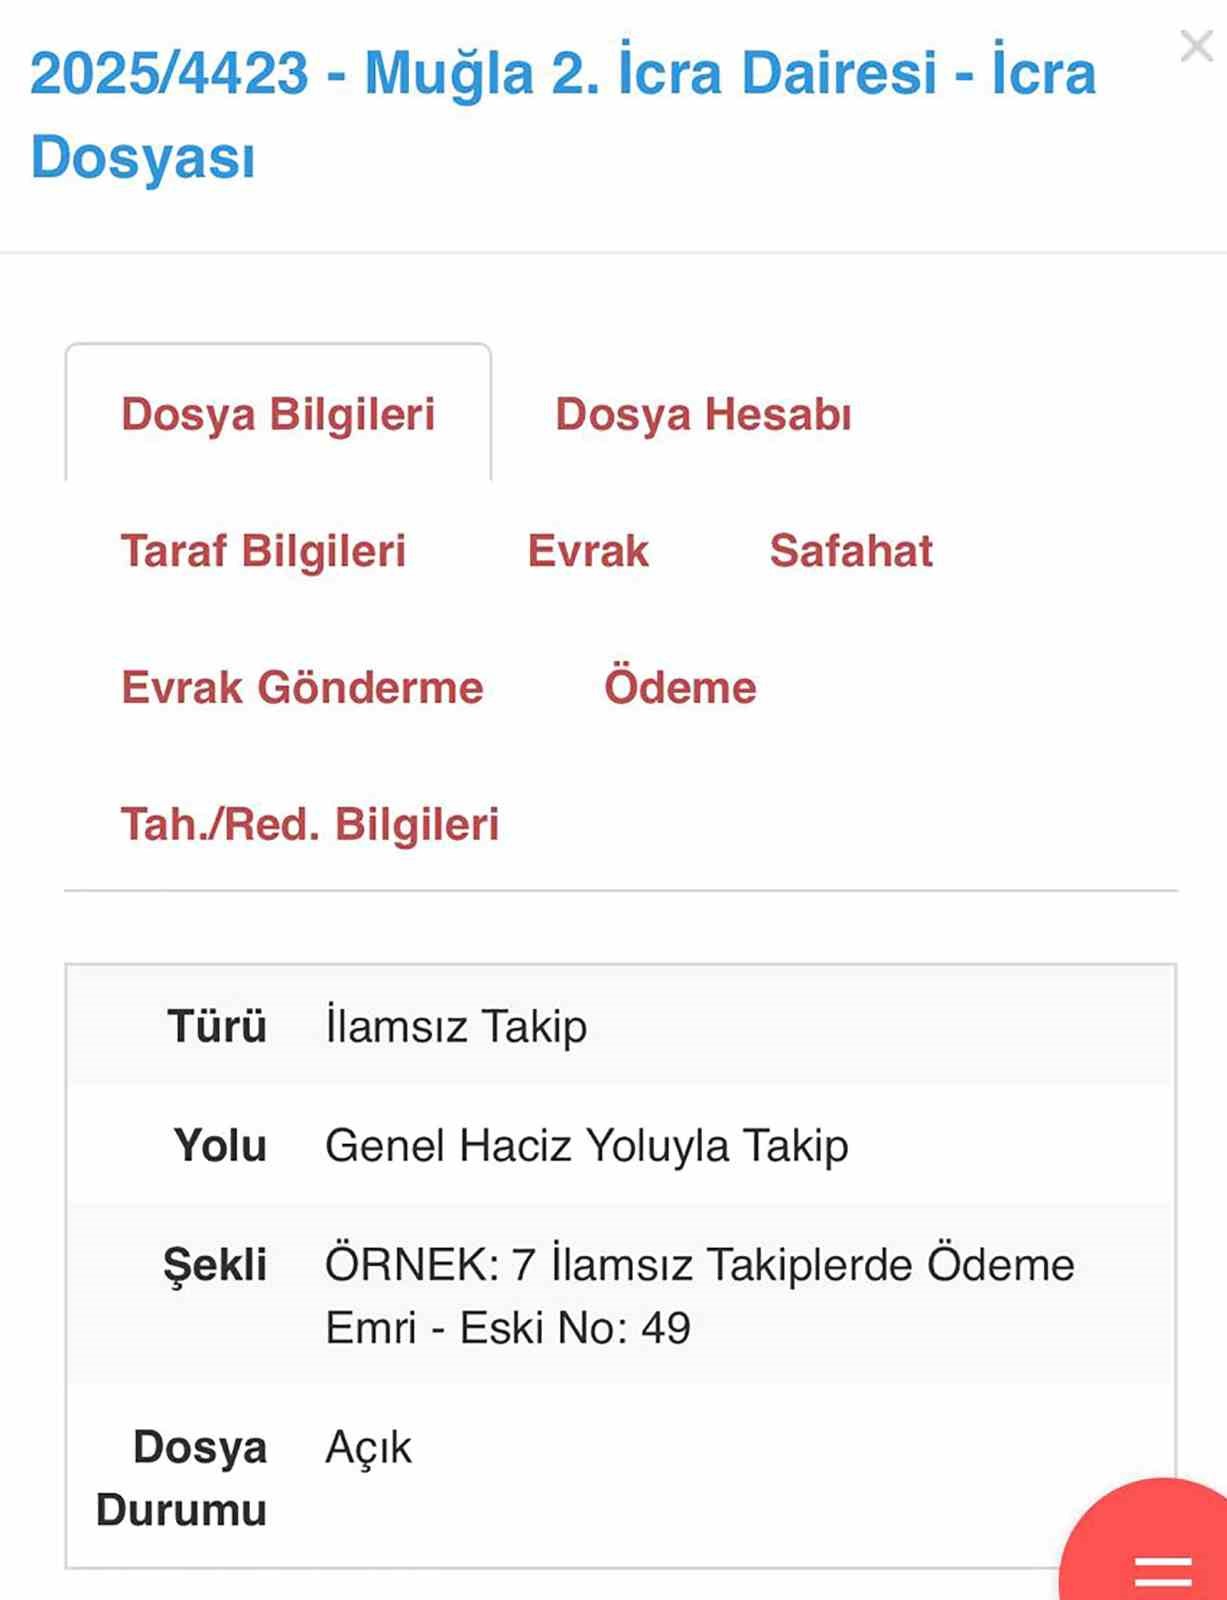The width and height of the screenshot is (1227, 1600).
Task: Open the Tah./Red. Bilgileri tab
Action: 310,824
